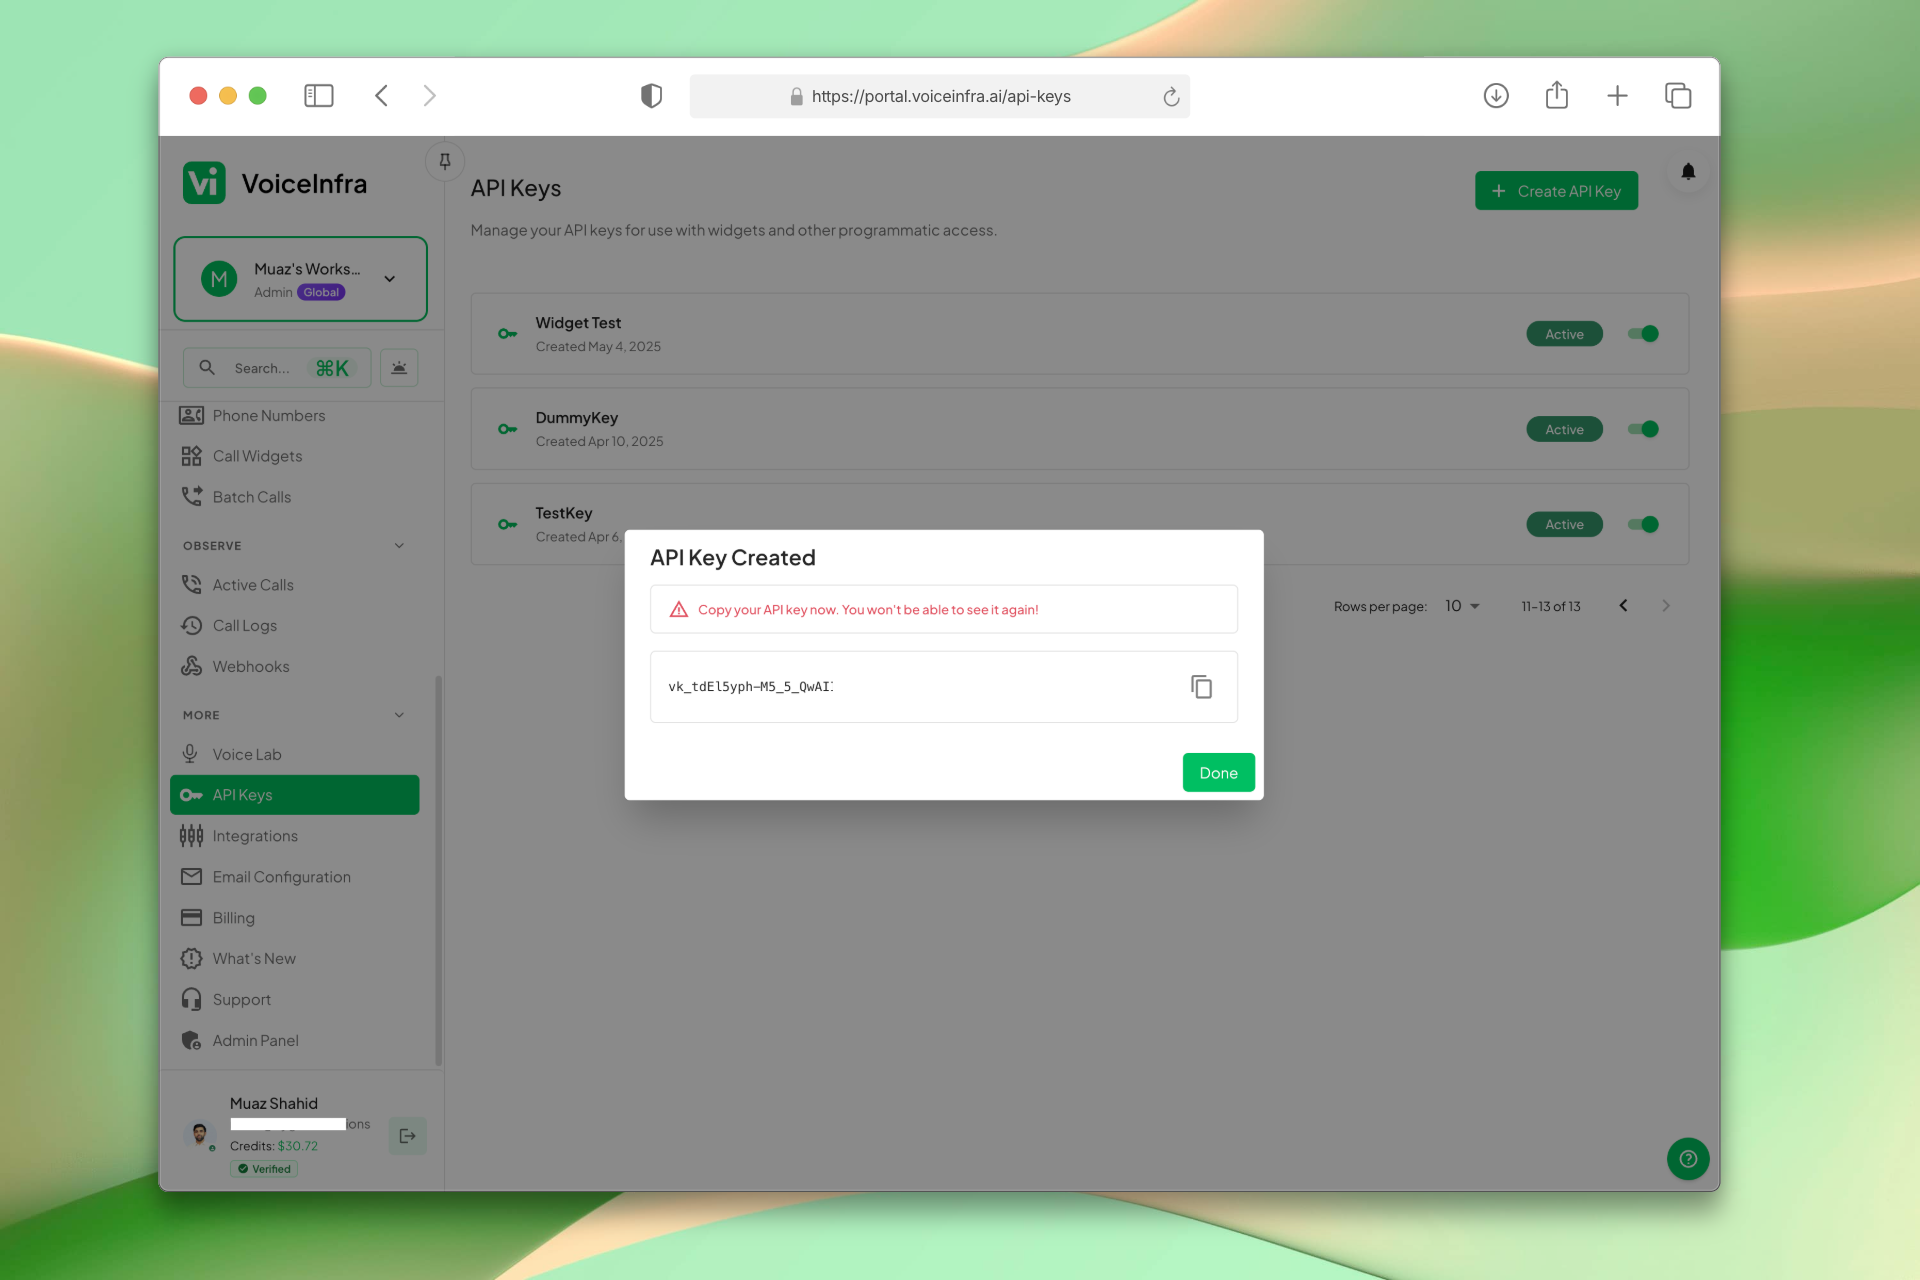The height and width of the screenshot is (1280, 1920).
Task: Toggle the TestKey active switch
Action: [x=1643, y=524]
